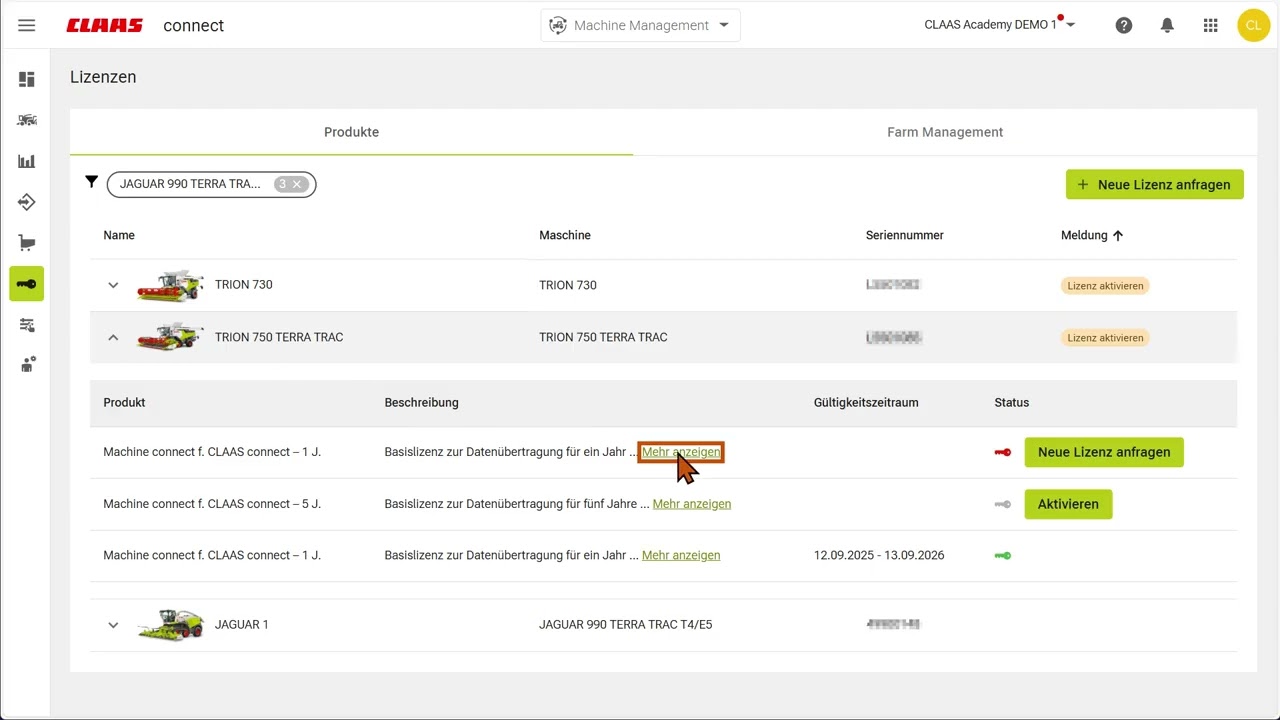
Task: Open the route directions sidebar icon
Action: pos(27,202)
